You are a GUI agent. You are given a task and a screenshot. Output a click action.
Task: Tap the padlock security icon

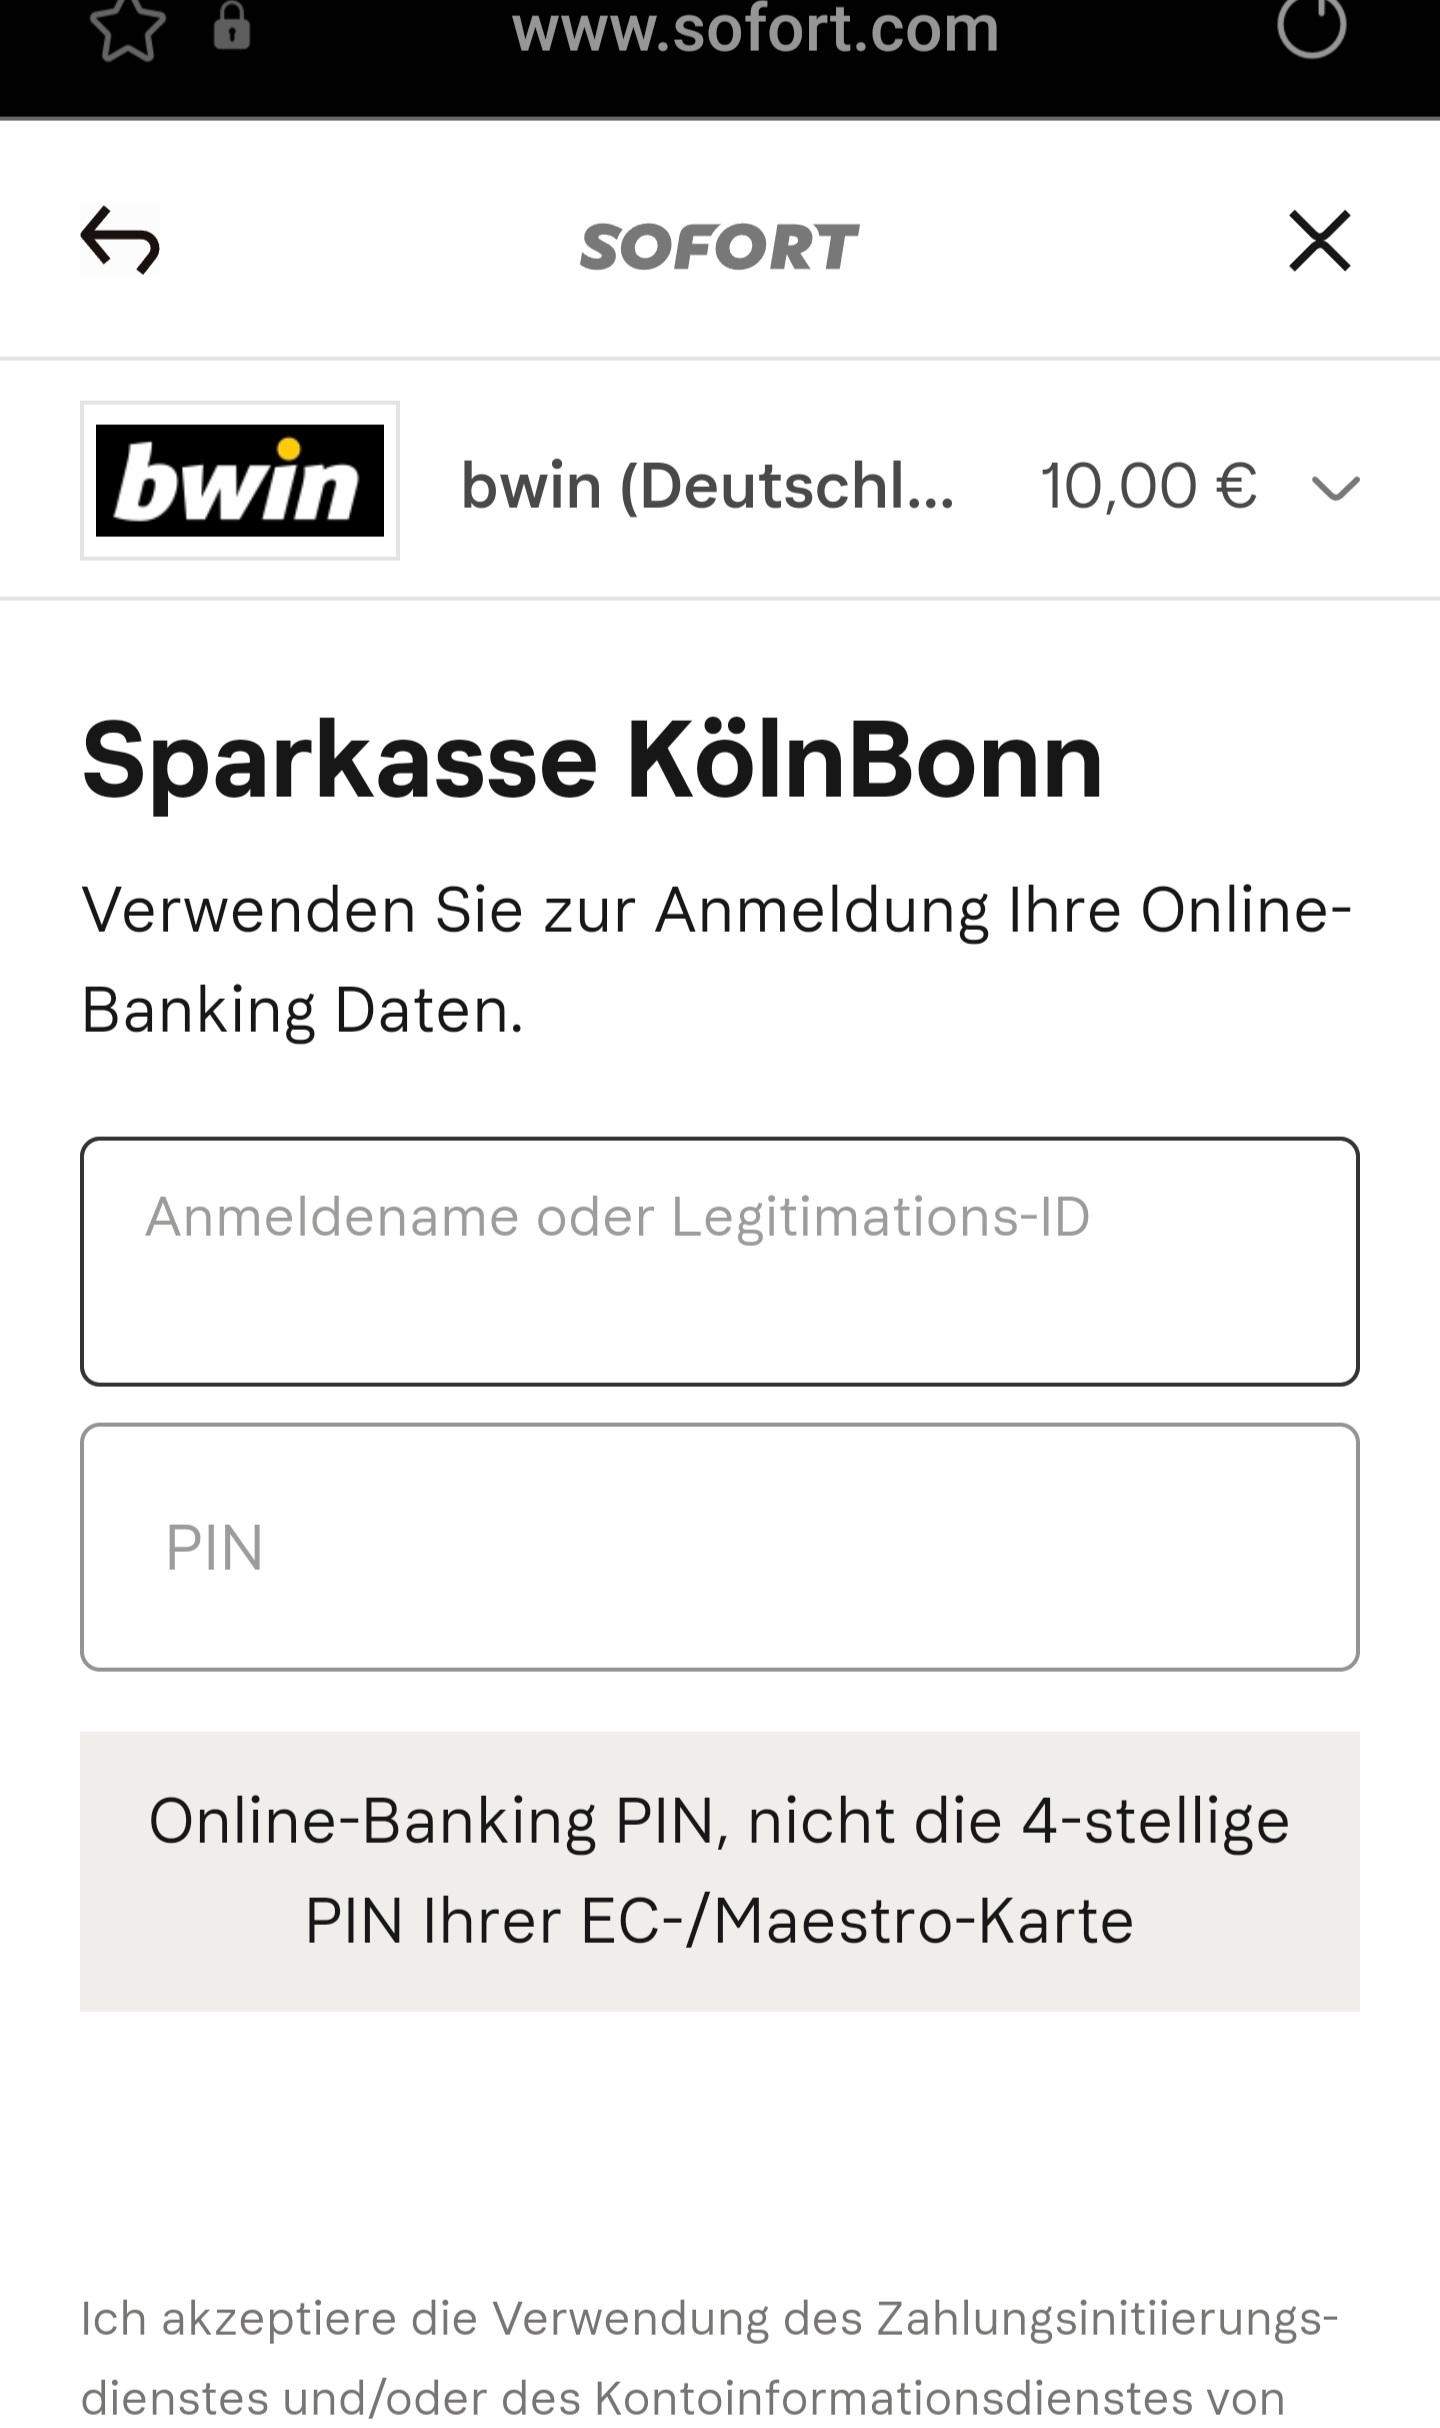click(231, 26)
